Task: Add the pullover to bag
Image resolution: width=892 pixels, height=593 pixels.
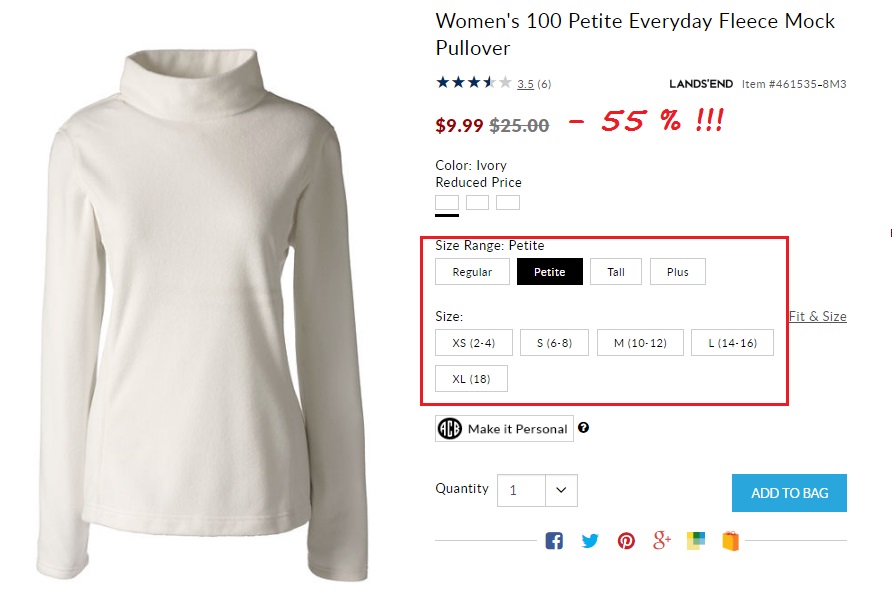Action: tap(789, 493)
